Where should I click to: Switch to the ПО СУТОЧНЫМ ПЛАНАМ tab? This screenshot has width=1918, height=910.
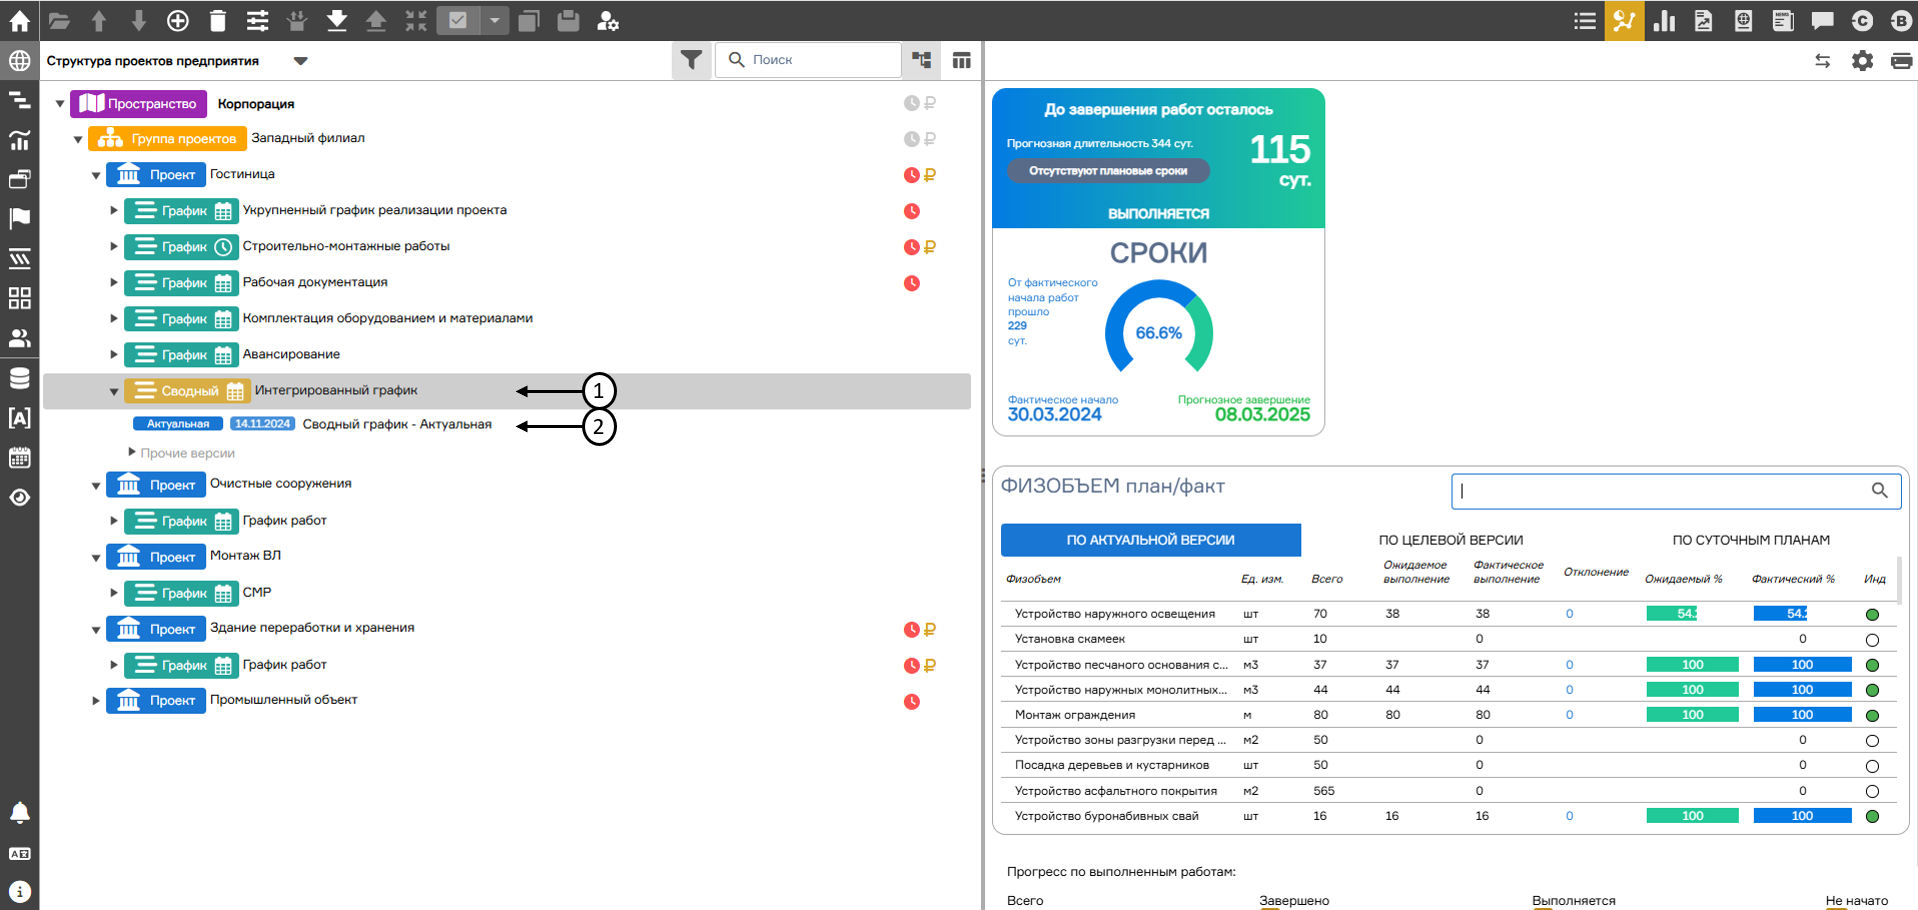[x=1751, y=540]
